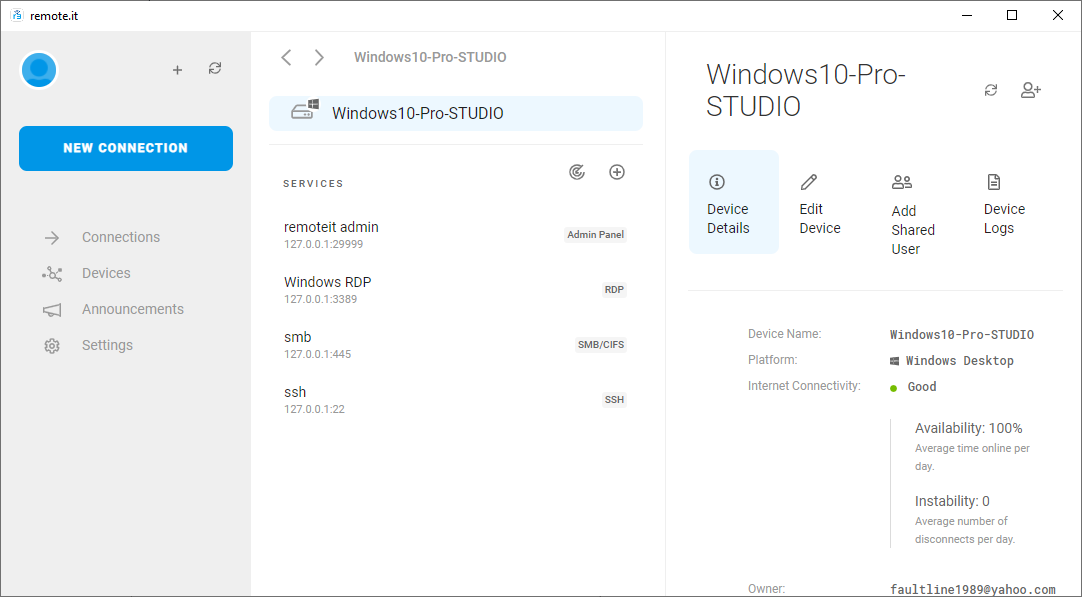The image size is (1082, 597).
Task: Add a service with circled plus
Action: coord(617,172)
